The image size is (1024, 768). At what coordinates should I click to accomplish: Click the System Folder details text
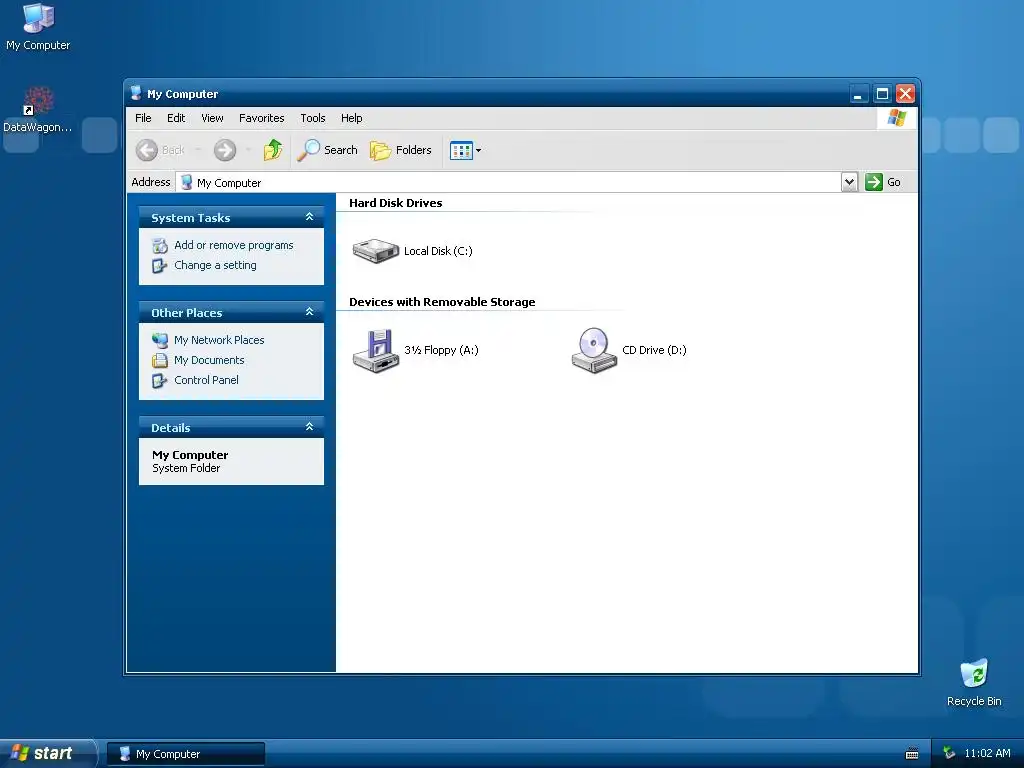(186, 468)
